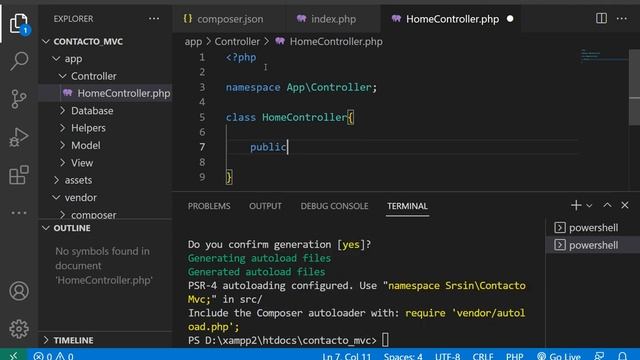Open the Debug Console tab
Viewport: 640px width, 360px height.
pos(334,206)
